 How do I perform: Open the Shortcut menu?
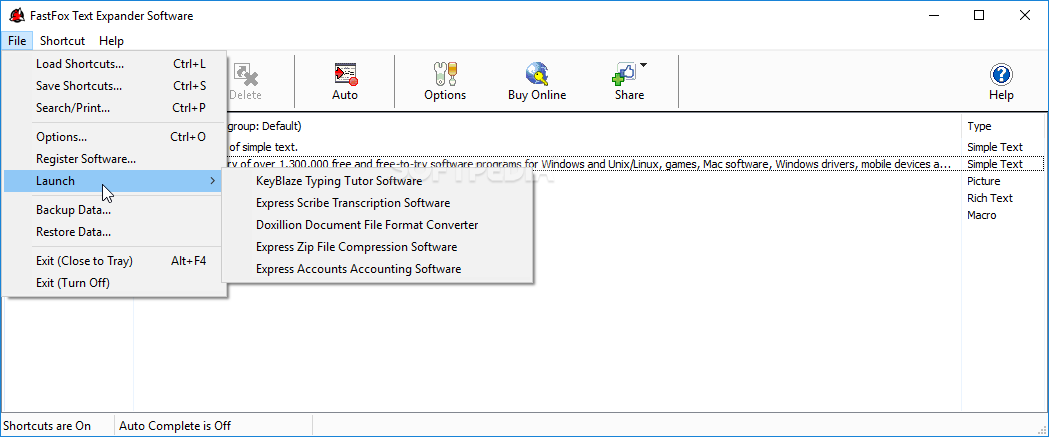pyautogui.click(x=62, y=41)
